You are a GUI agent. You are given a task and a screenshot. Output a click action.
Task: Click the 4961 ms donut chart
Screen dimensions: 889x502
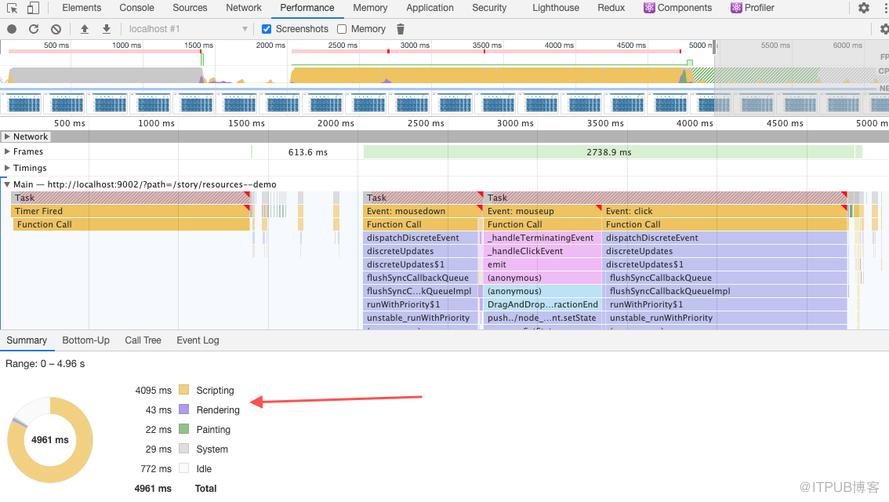tap(50, 440)
